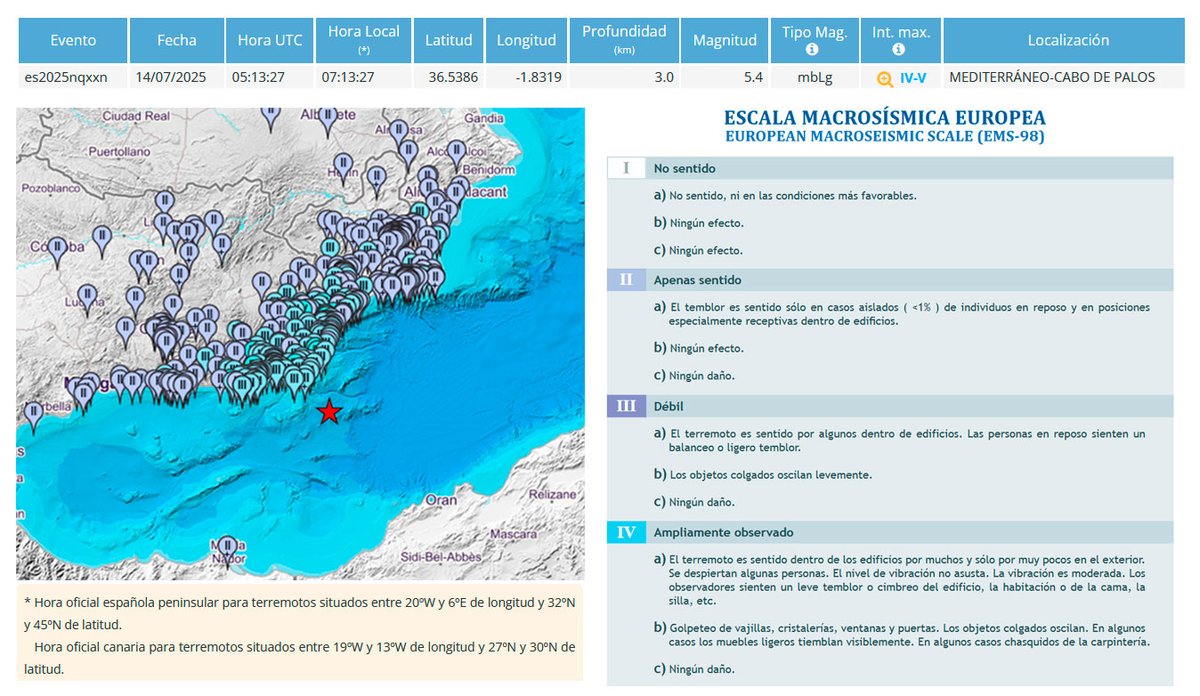Click the Ciudad Real label on map
The height and width of the screenshot is (696, 1200).
point(136,116)
